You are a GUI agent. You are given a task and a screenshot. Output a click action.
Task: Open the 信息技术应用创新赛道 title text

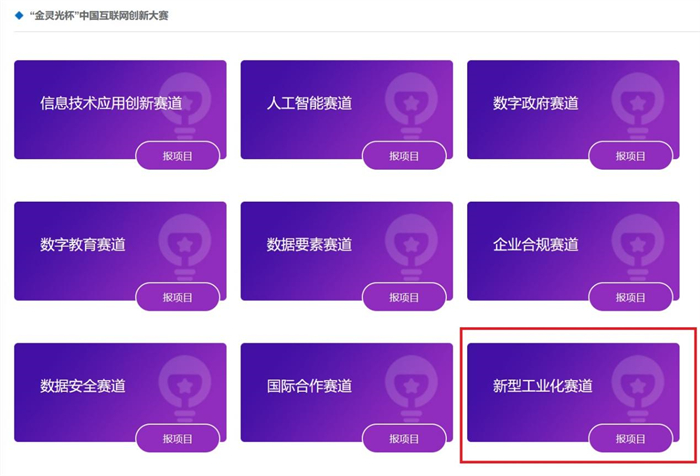(111, 103)
